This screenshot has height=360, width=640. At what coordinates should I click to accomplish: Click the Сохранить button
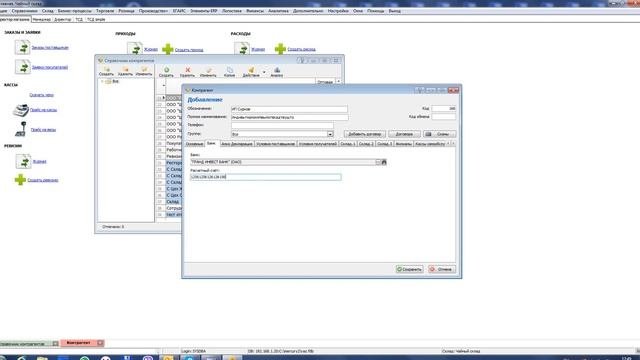coord(409,269)
